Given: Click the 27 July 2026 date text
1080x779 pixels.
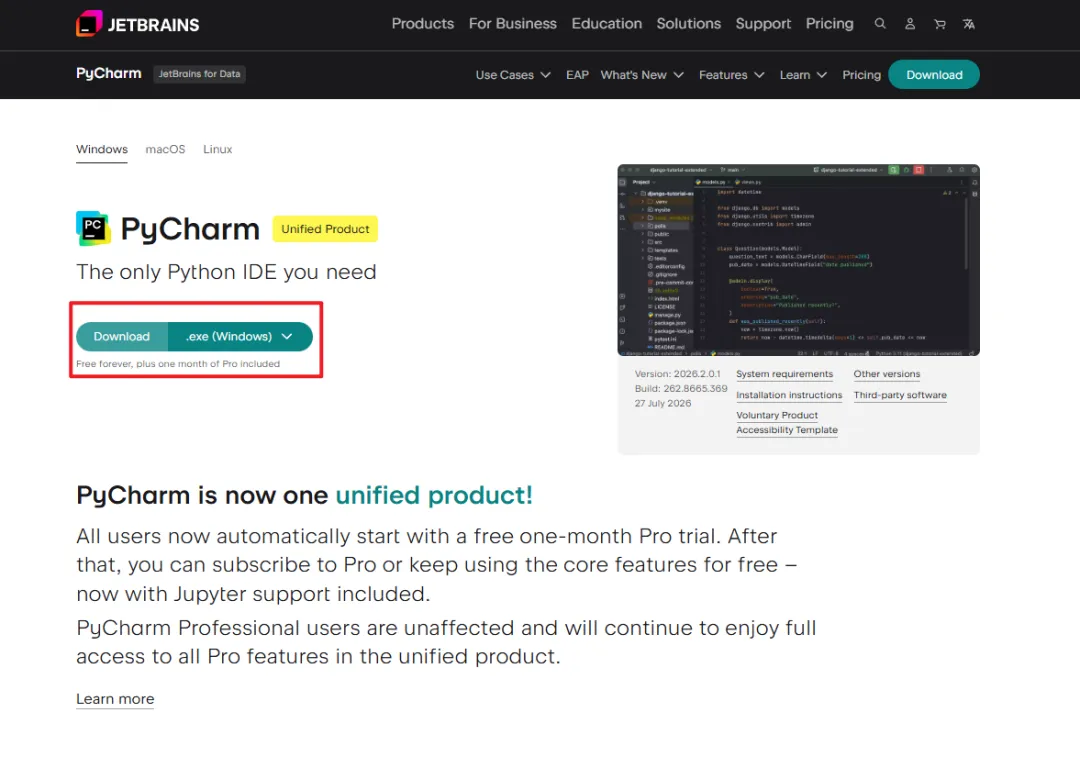Looking at the screenshot, I should pos(663,404).
